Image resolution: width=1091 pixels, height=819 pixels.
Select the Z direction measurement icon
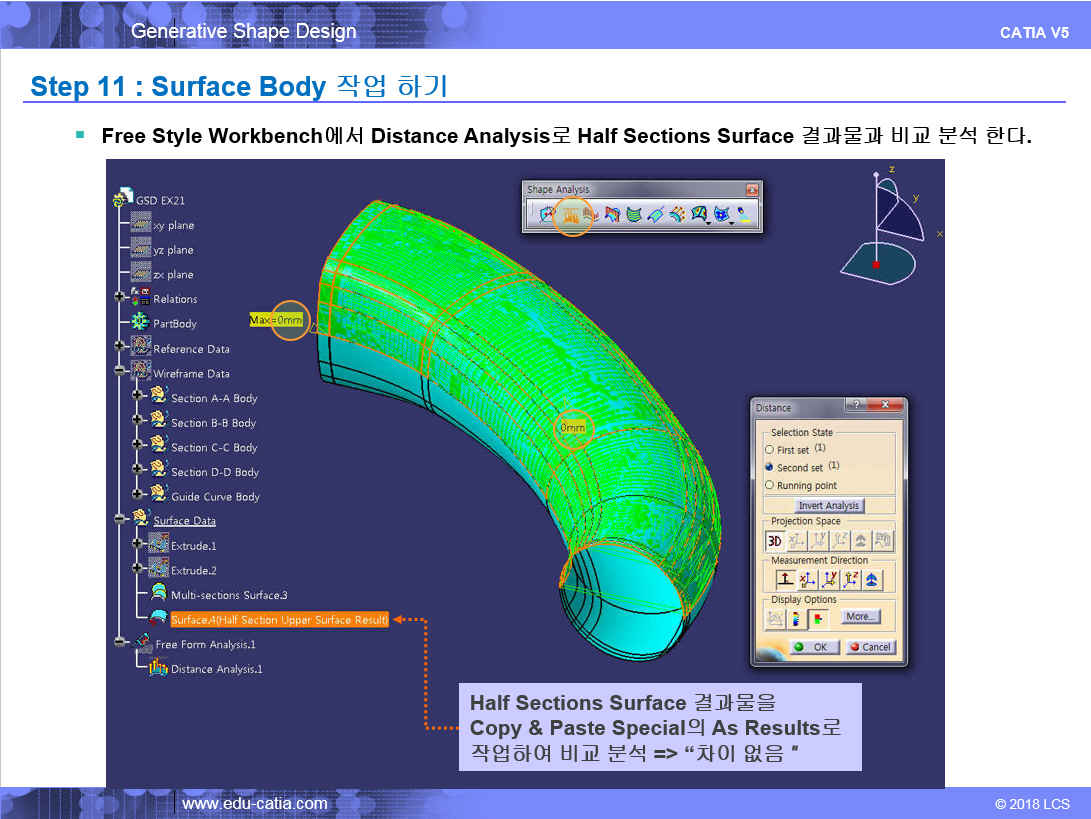852,580
